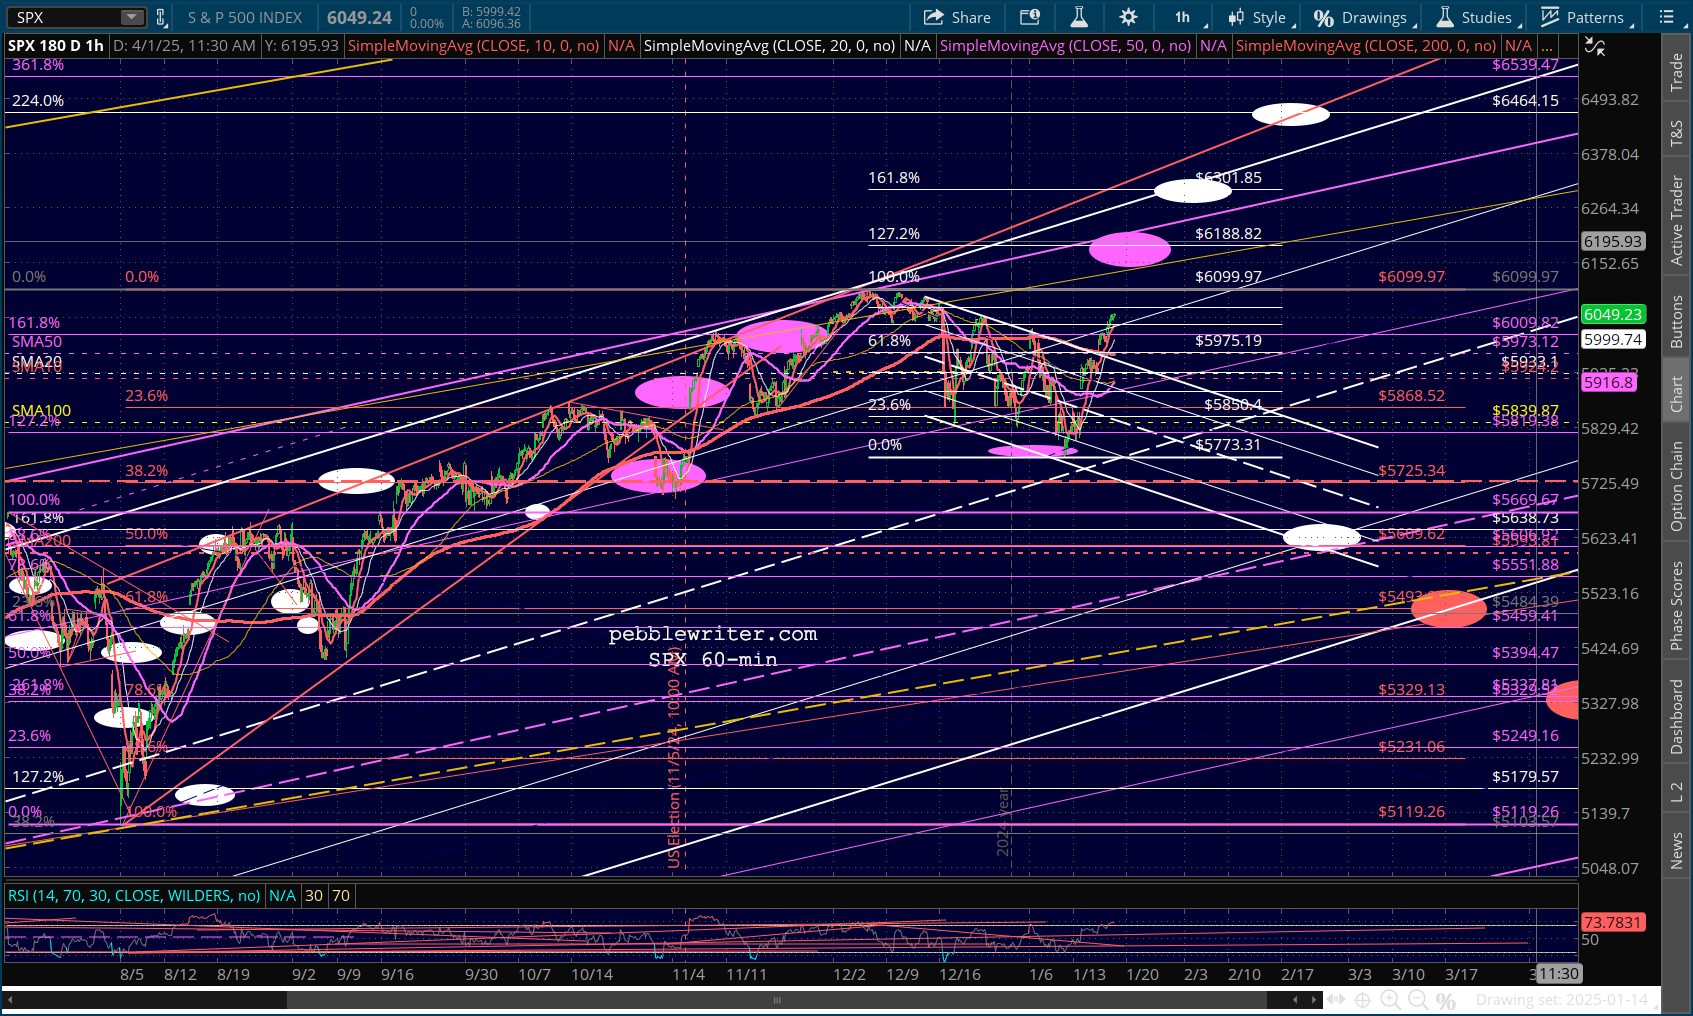Click the SPX symbol input field
The width and height of the screenshot is (1693, 1016).
[66, 17]
